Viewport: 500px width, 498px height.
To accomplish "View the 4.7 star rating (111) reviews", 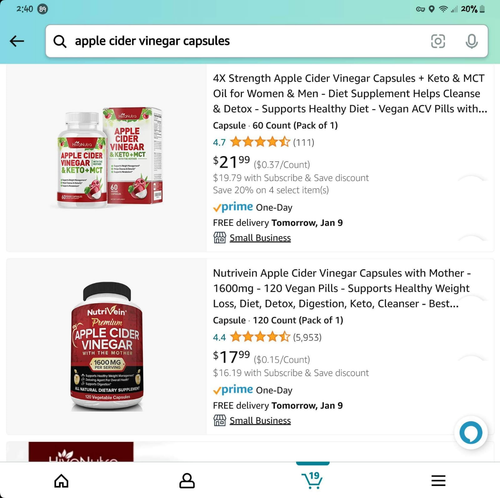I will (263, 142).
